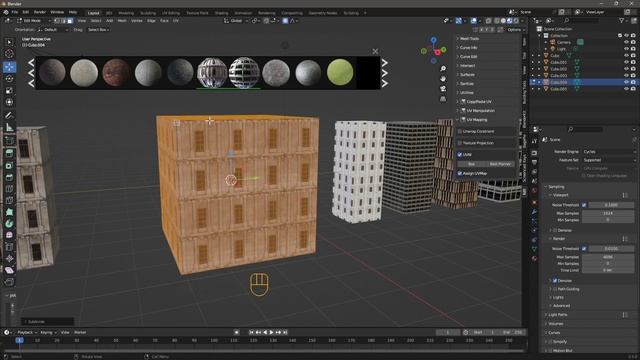This screenshot has height=360, width=640.
Task: Click Render Max Samples value field
Action: coord(608,257)
